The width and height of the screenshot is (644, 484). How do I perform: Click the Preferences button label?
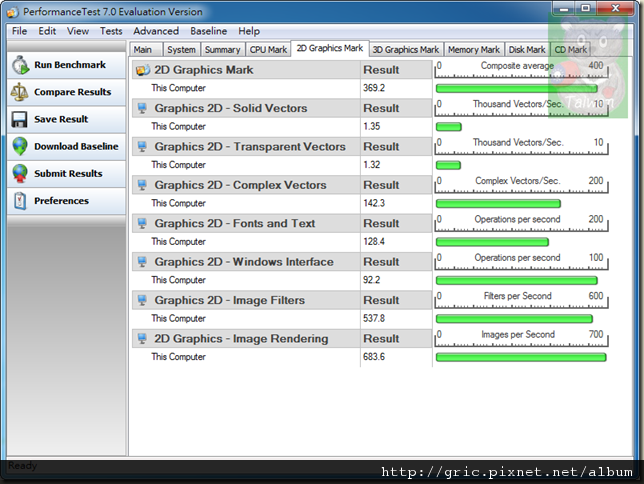(61, 201)
